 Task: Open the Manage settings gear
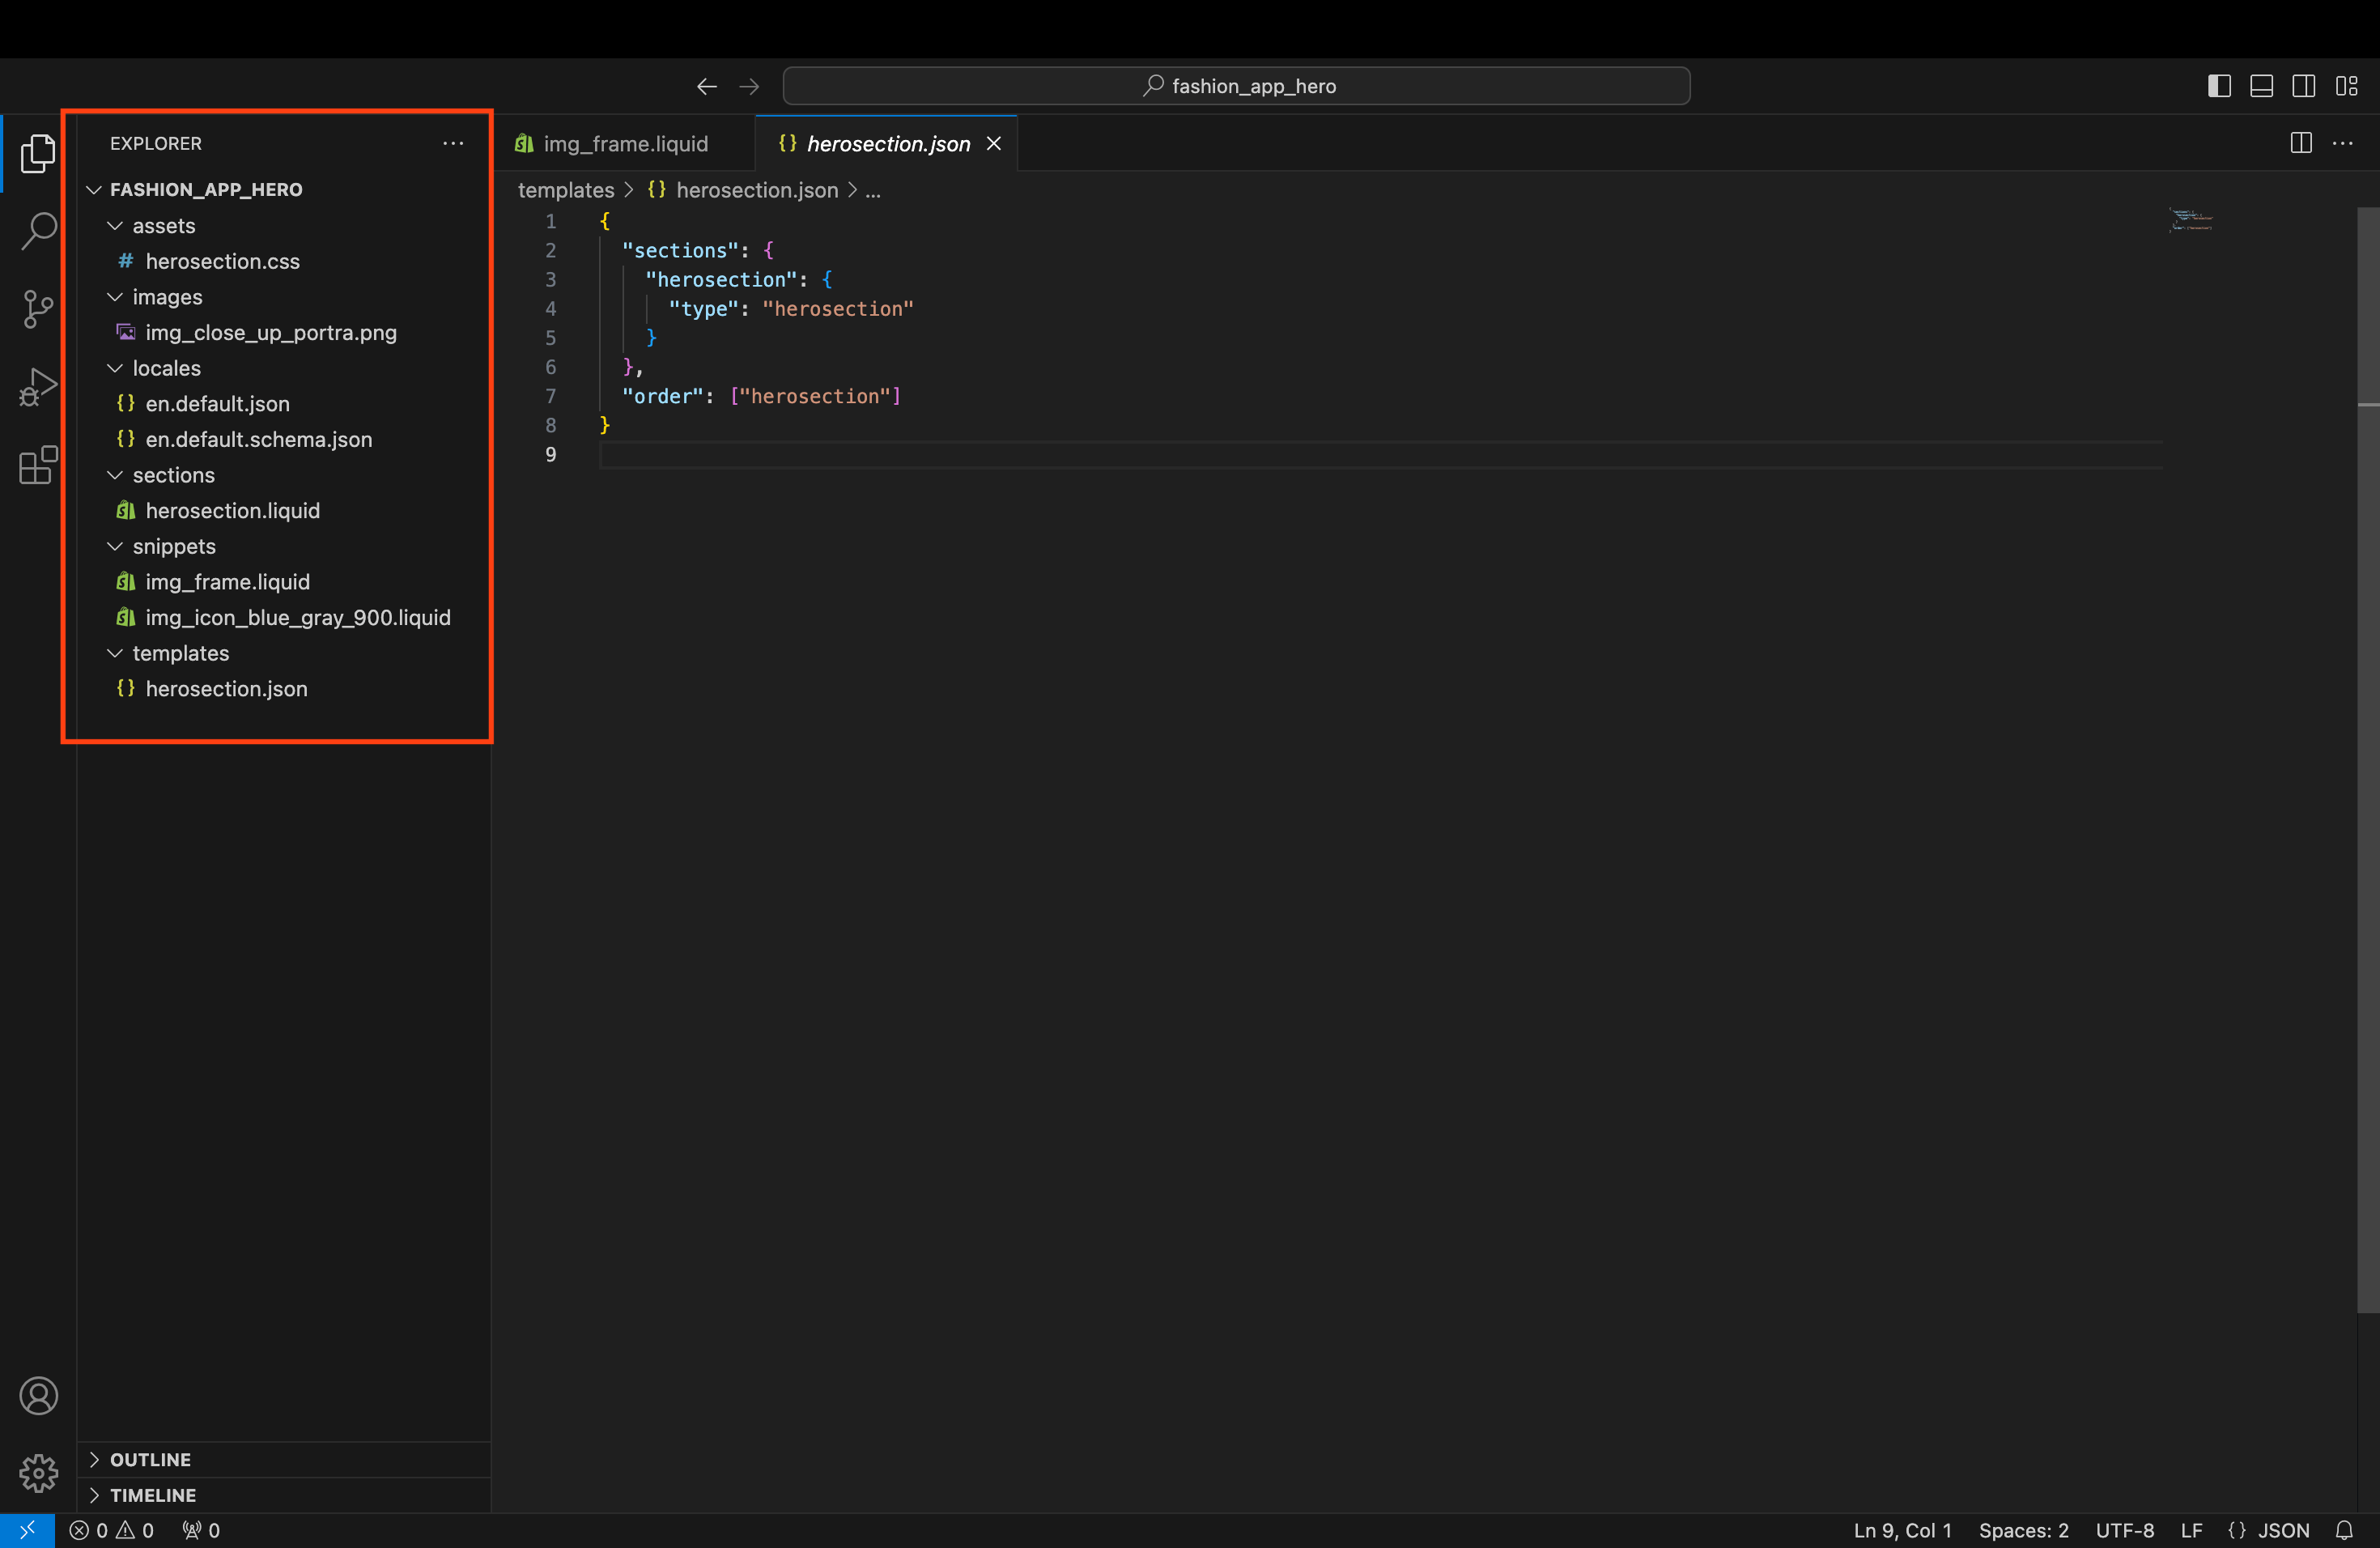click(x=38, y=1473)
